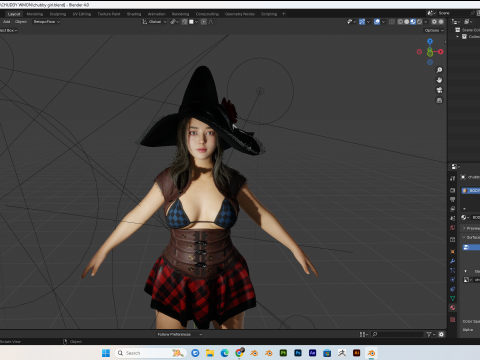Toggle X-ray mode
Screen dimensions: 480x360
click(392, 22)
